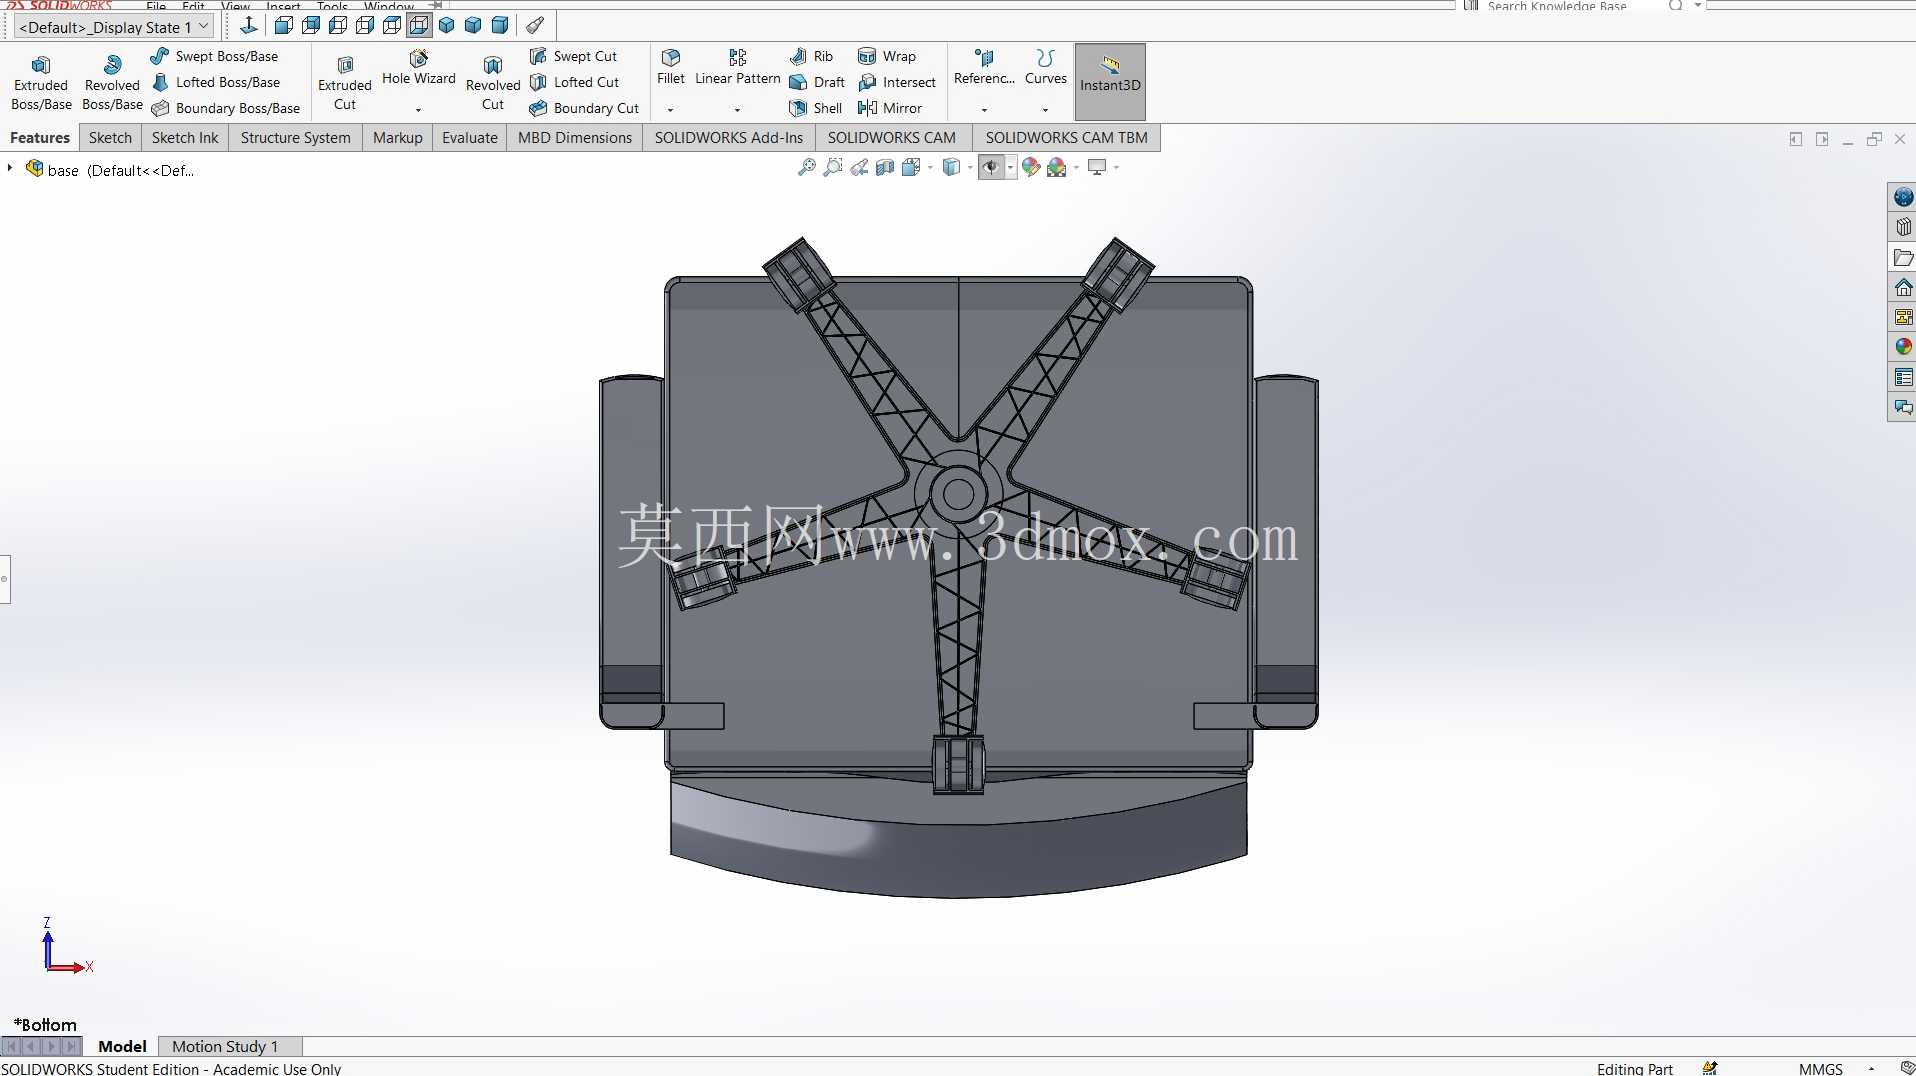The width and height of the screenshot is (1916, 1076).
Task: Expand the base part tree node
Action: (x=10, y=169)
